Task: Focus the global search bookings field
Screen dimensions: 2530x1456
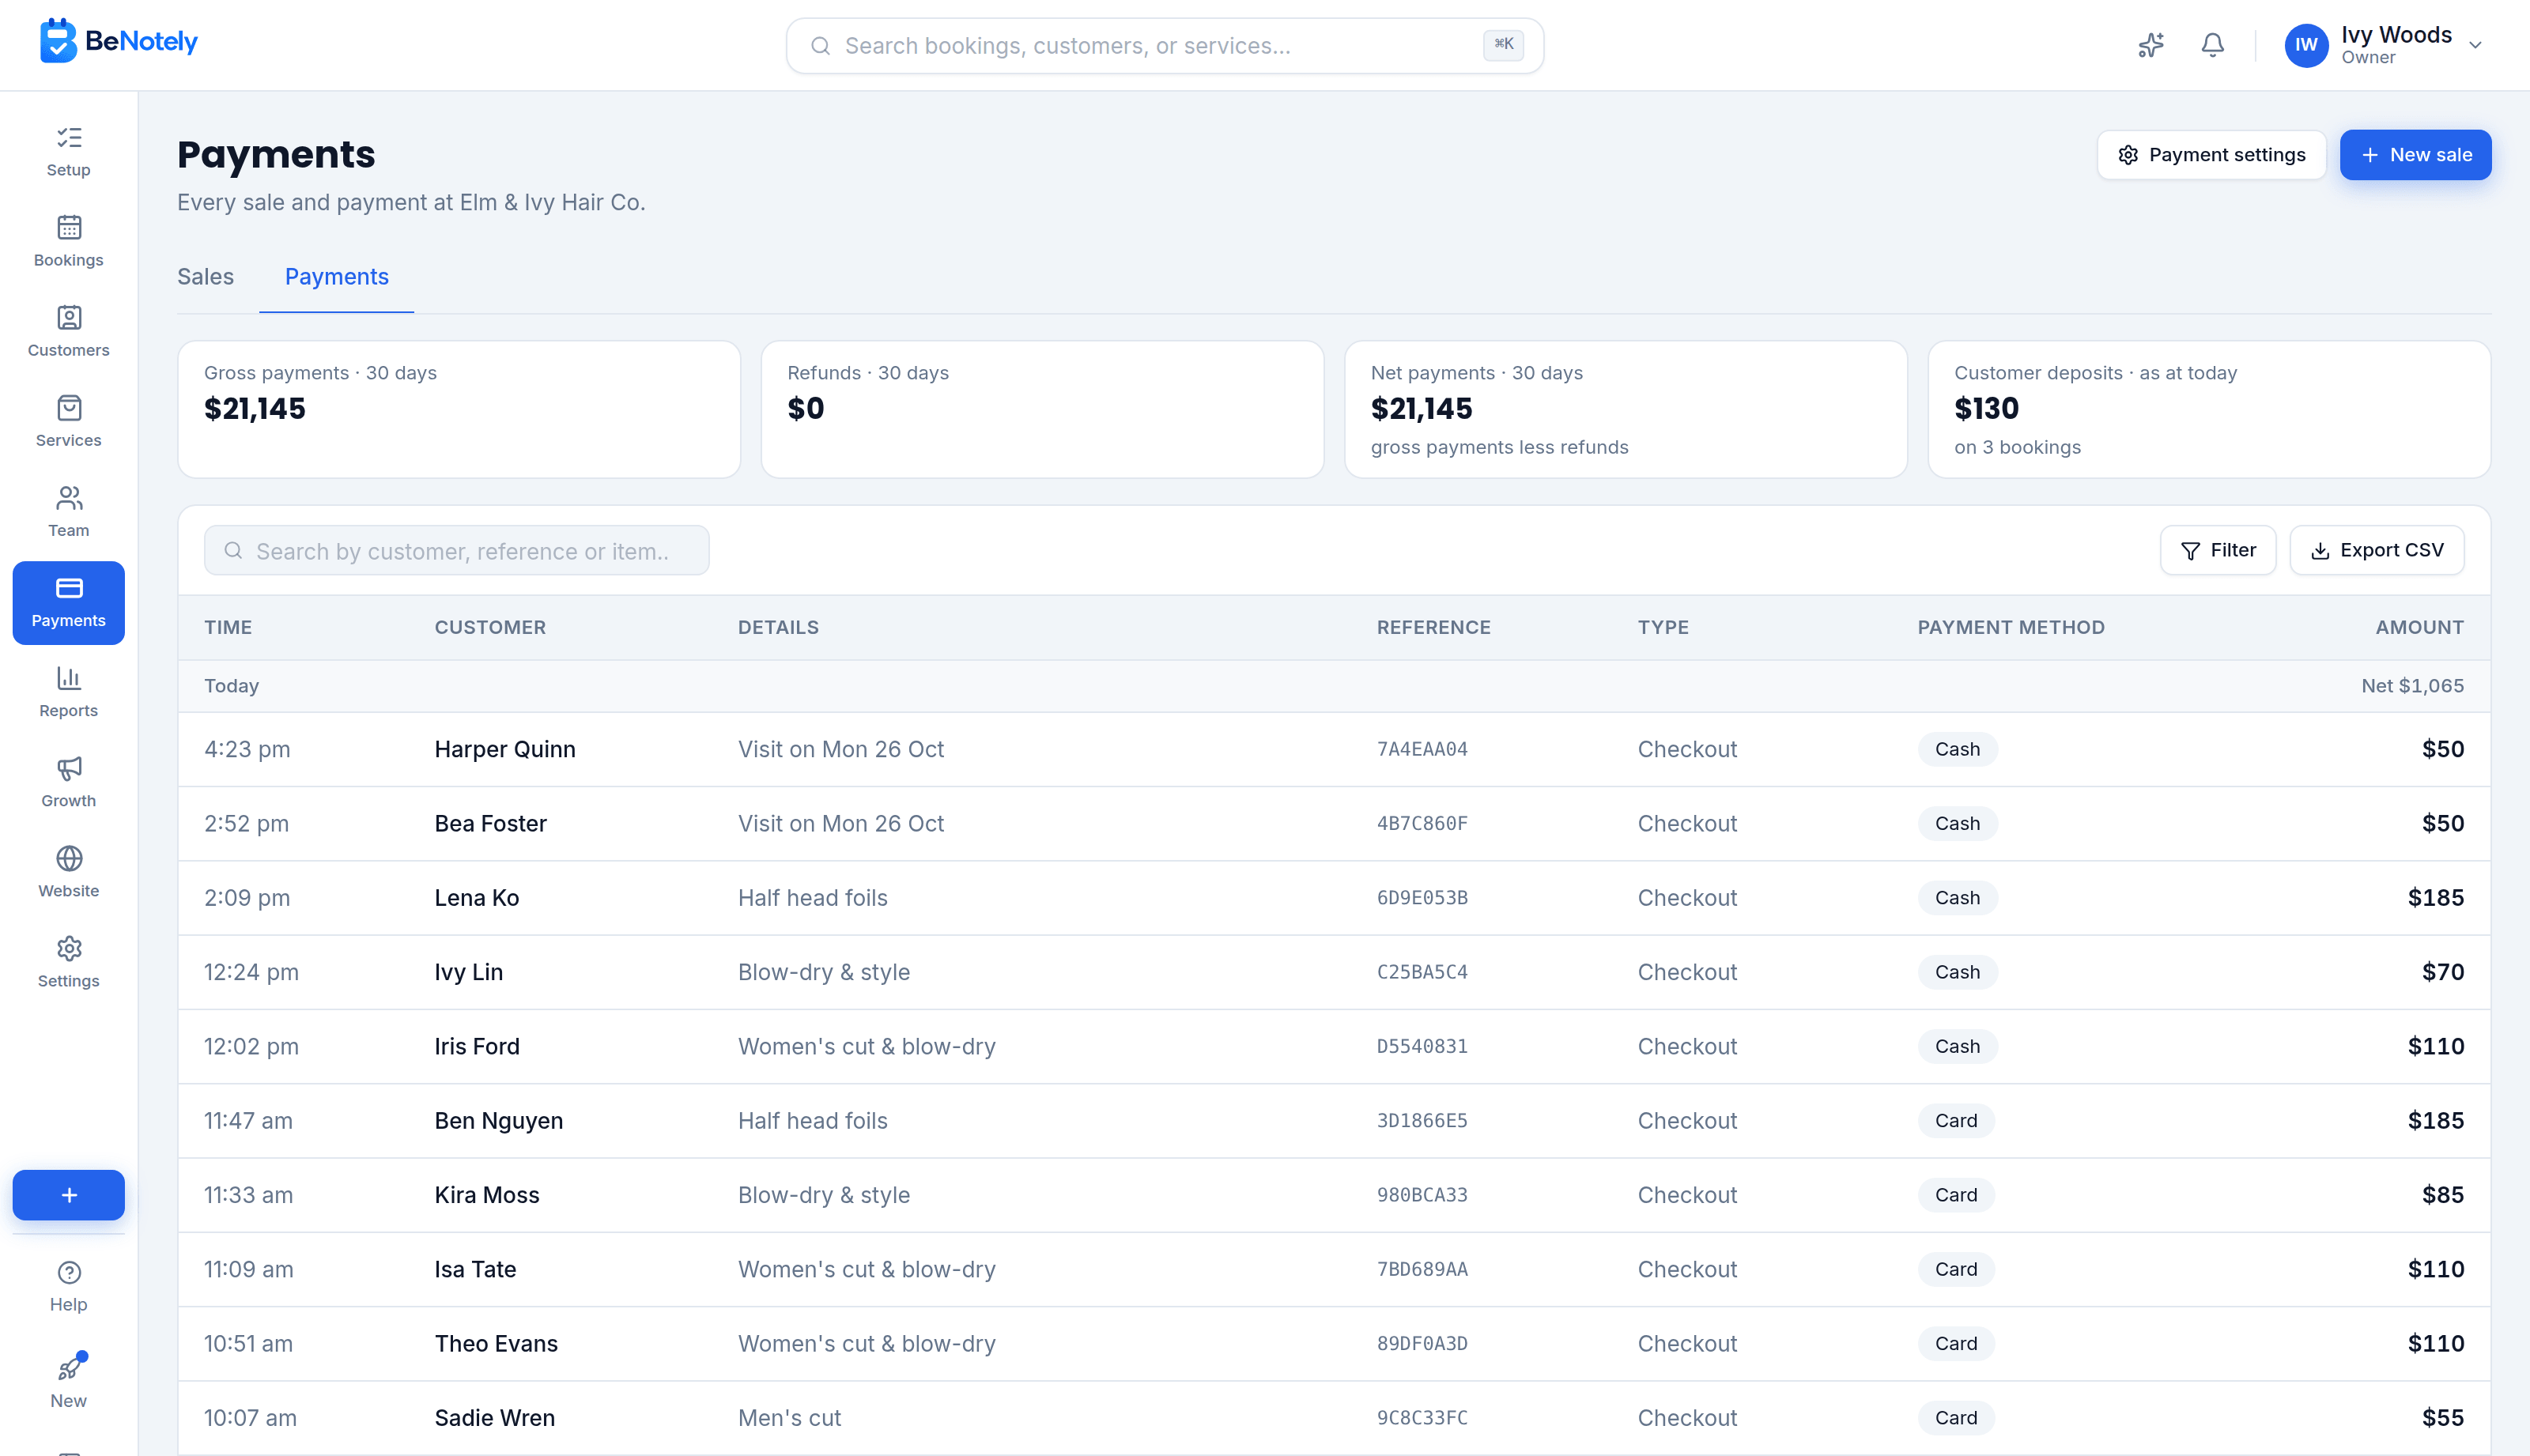Action: click(x=1164, y=46)
